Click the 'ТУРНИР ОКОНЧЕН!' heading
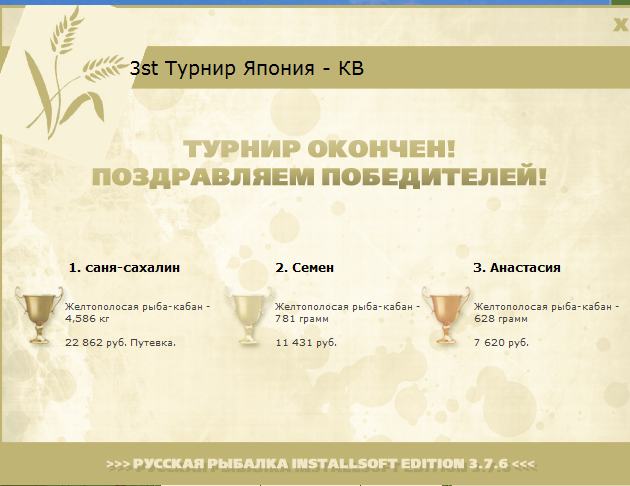The width and height of the screenshot is (630, 486). (320, 149)
